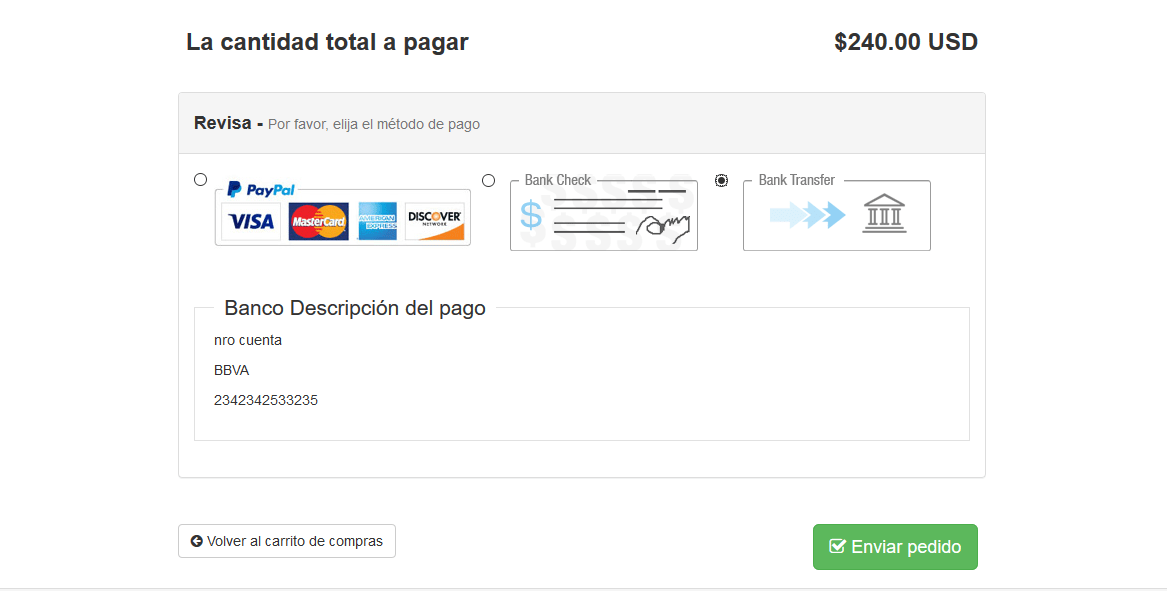1167x591 pixels.
Task: Select the Bank Transfer radio button
Action: pos(721,180)
